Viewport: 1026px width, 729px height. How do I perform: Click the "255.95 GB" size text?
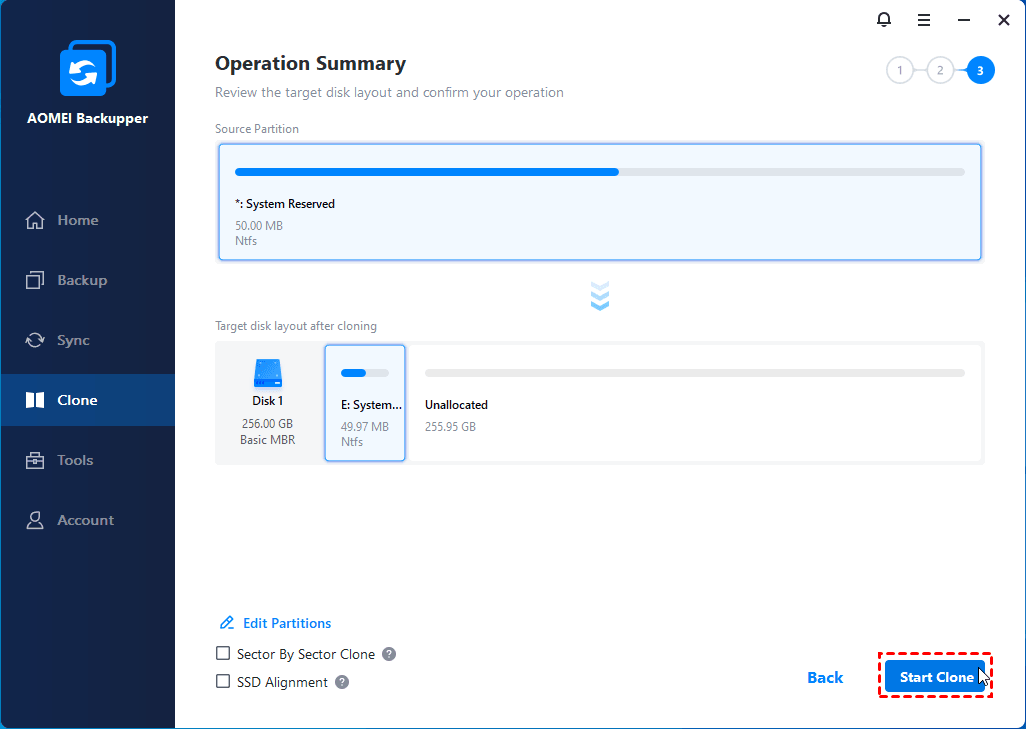[x=450, y=427]
